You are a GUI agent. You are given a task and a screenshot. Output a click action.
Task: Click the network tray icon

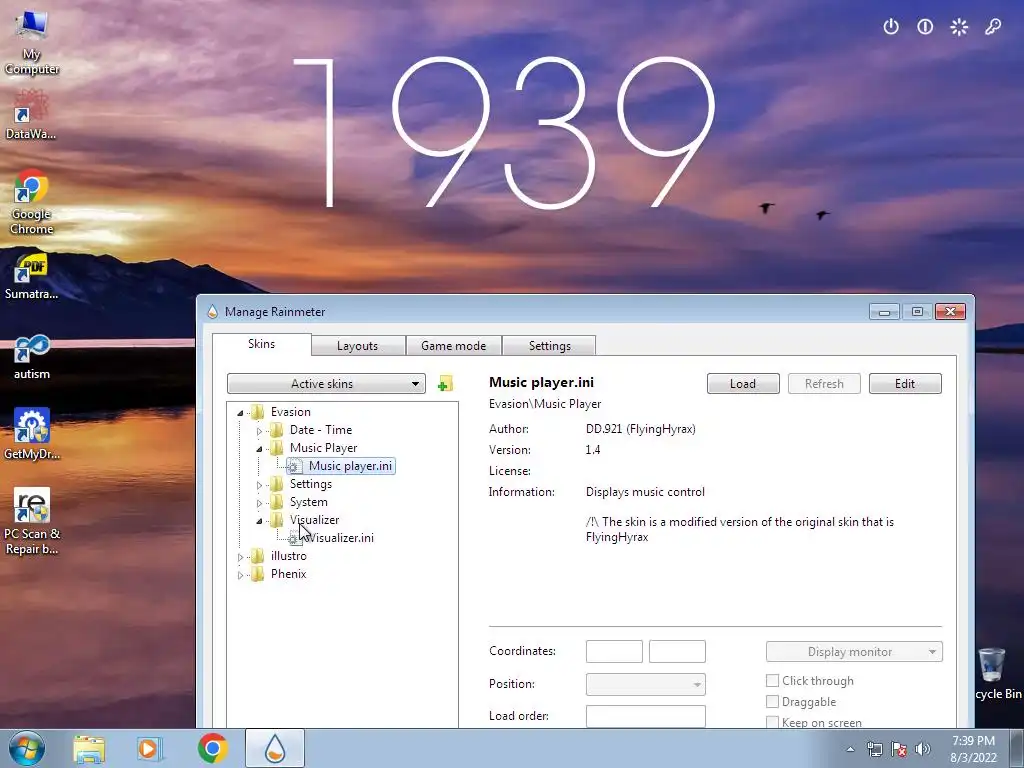coord(874,749)
